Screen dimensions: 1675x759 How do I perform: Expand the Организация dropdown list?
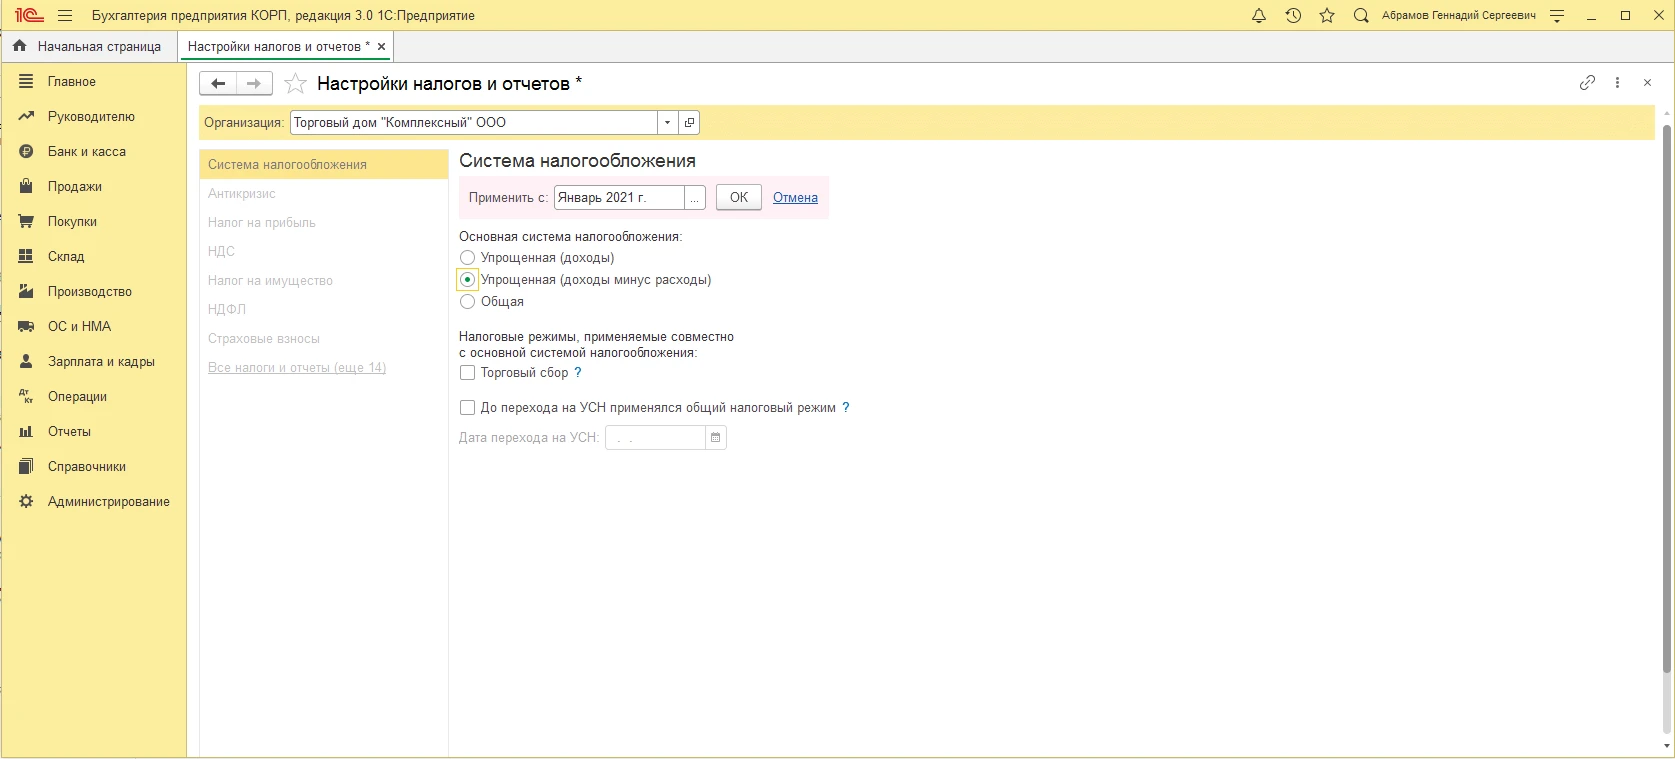pos(667,123)
